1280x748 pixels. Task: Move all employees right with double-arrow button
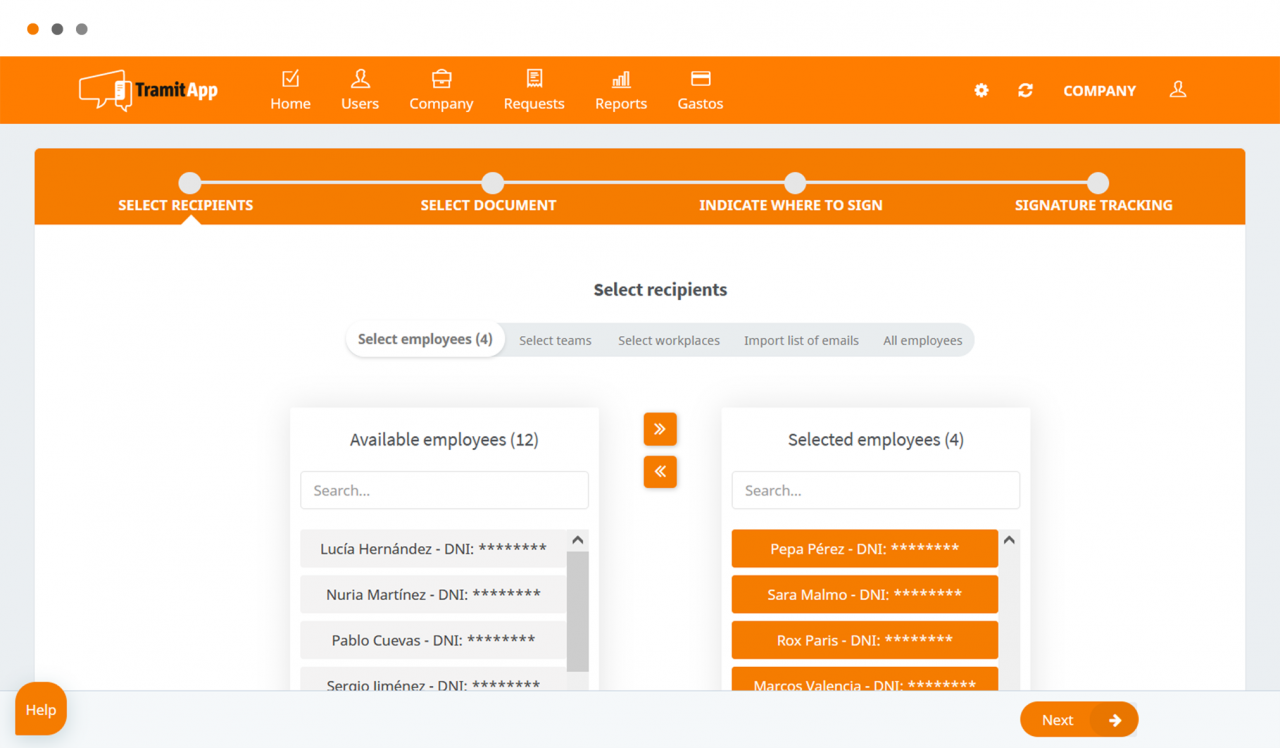[x=660, y=429]
